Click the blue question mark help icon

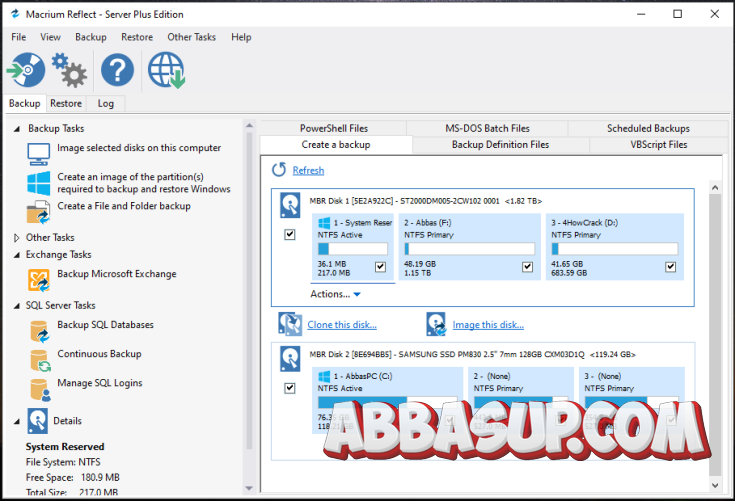[x=117, y=70]
